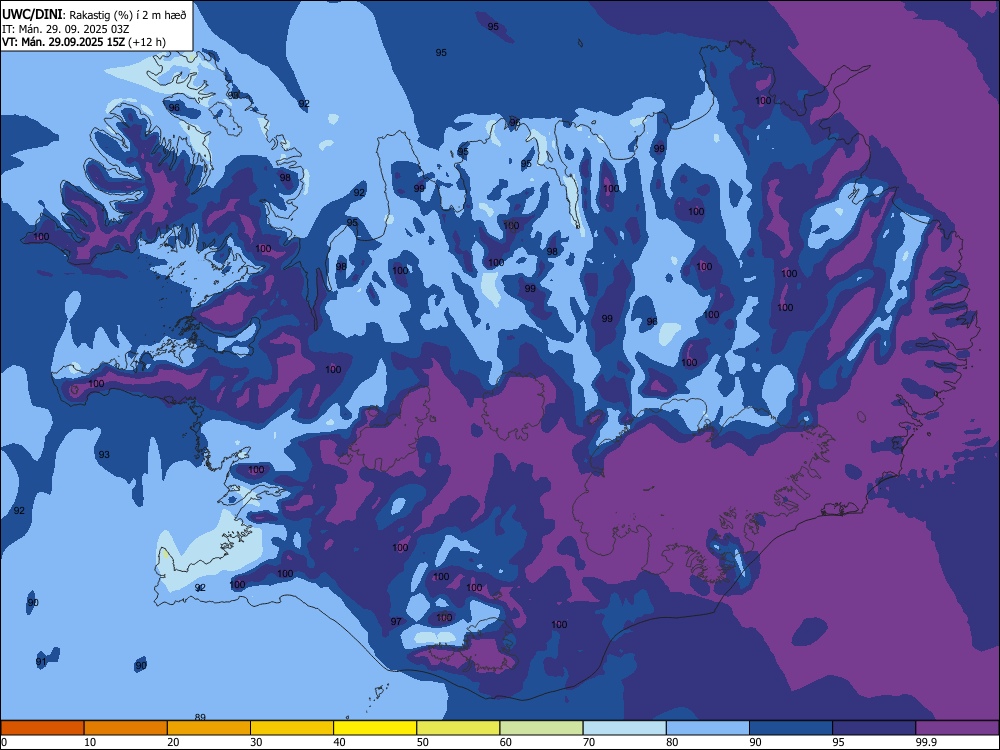Click the "0" legend scale label
Viewport: 1000px width, 750px height.
5,742
